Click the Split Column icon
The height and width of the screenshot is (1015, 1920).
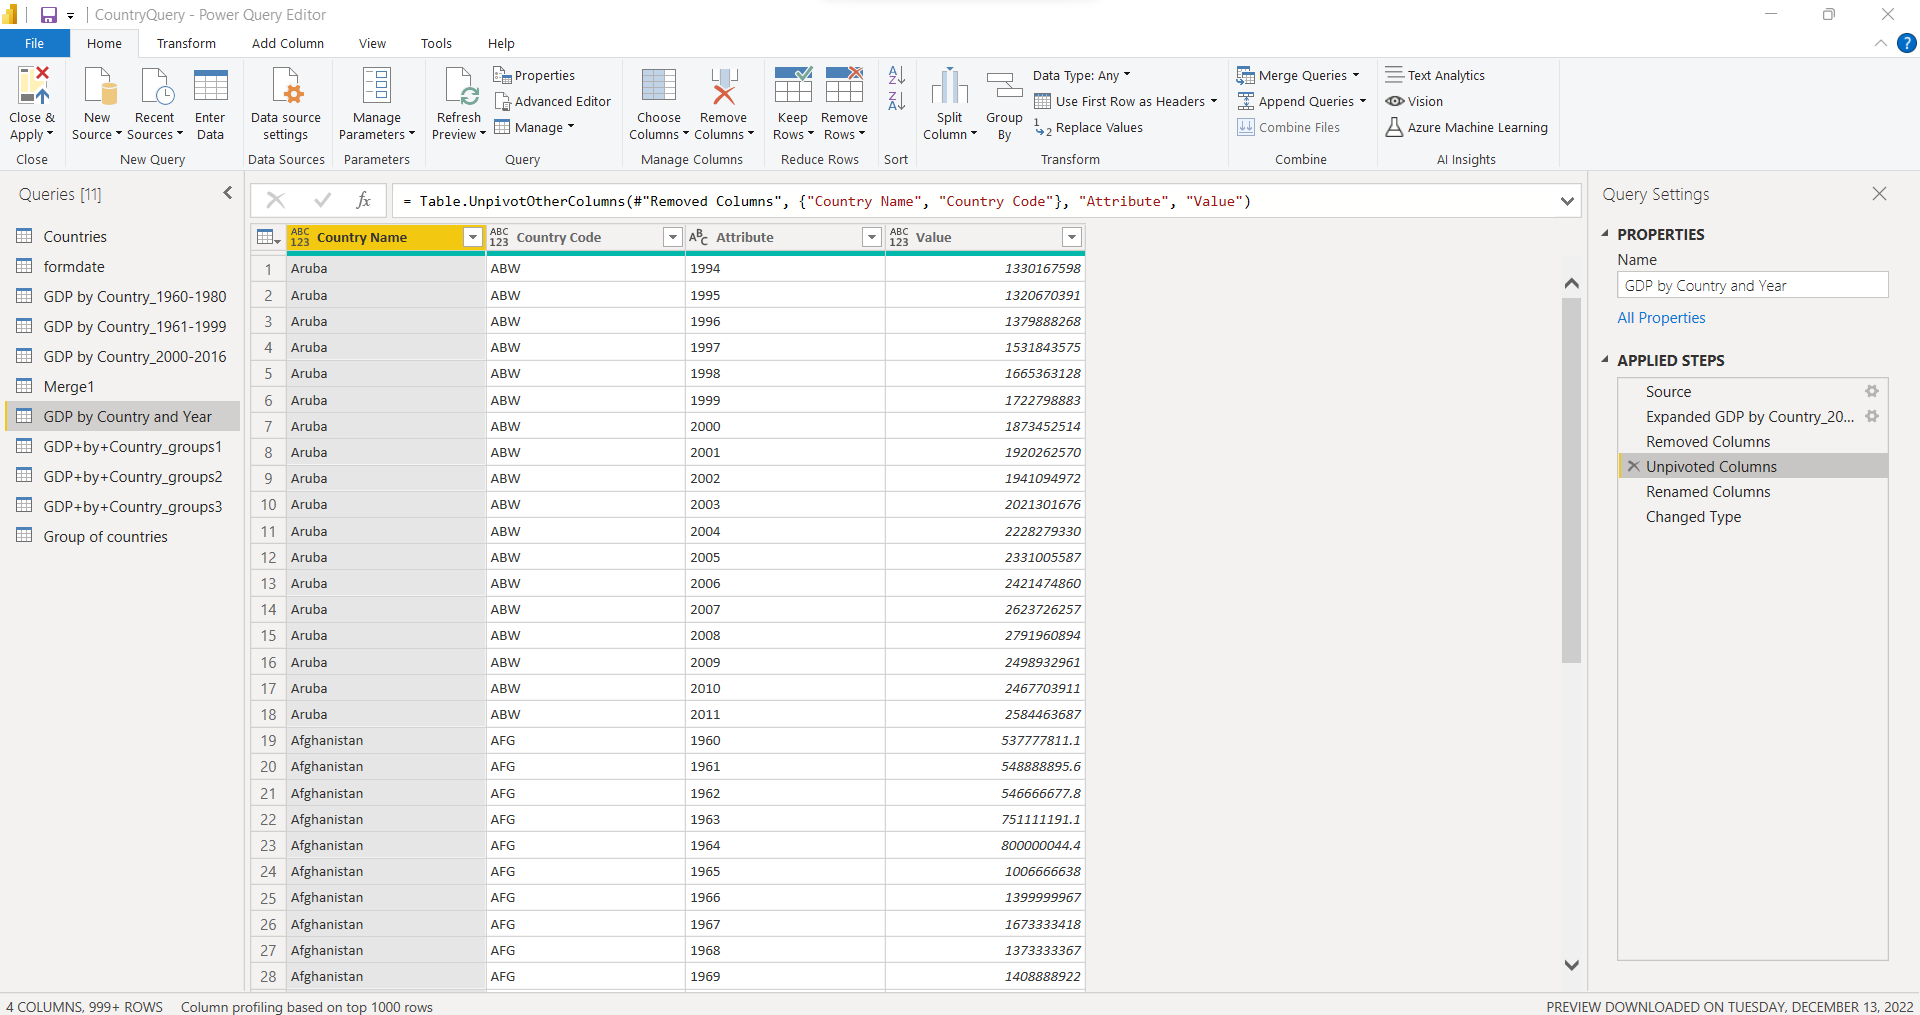click(x=950, y=86)
